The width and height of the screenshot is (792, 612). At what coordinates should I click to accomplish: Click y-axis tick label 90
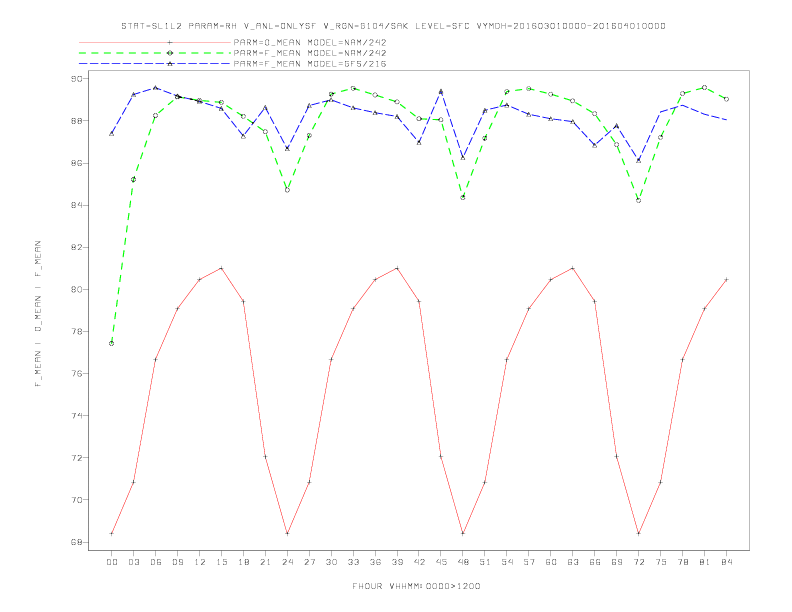77,79
